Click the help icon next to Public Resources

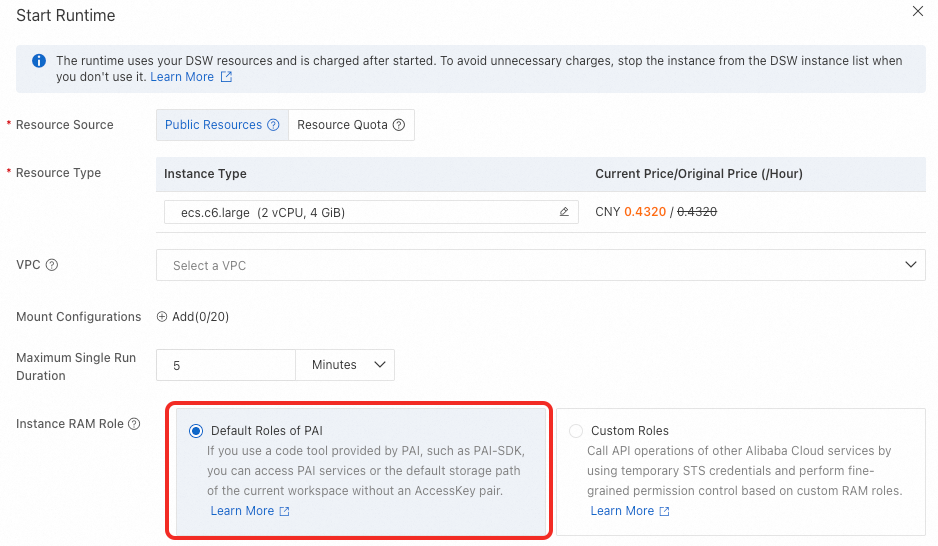(x=273, y=125)
